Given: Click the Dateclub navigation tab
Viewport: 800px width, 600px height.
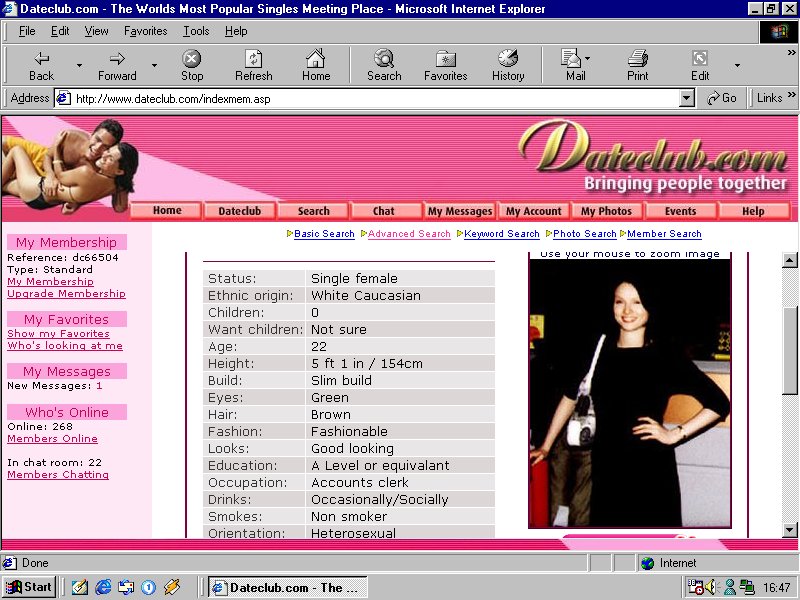Looking at the screenshot, I should click(239, 211).
